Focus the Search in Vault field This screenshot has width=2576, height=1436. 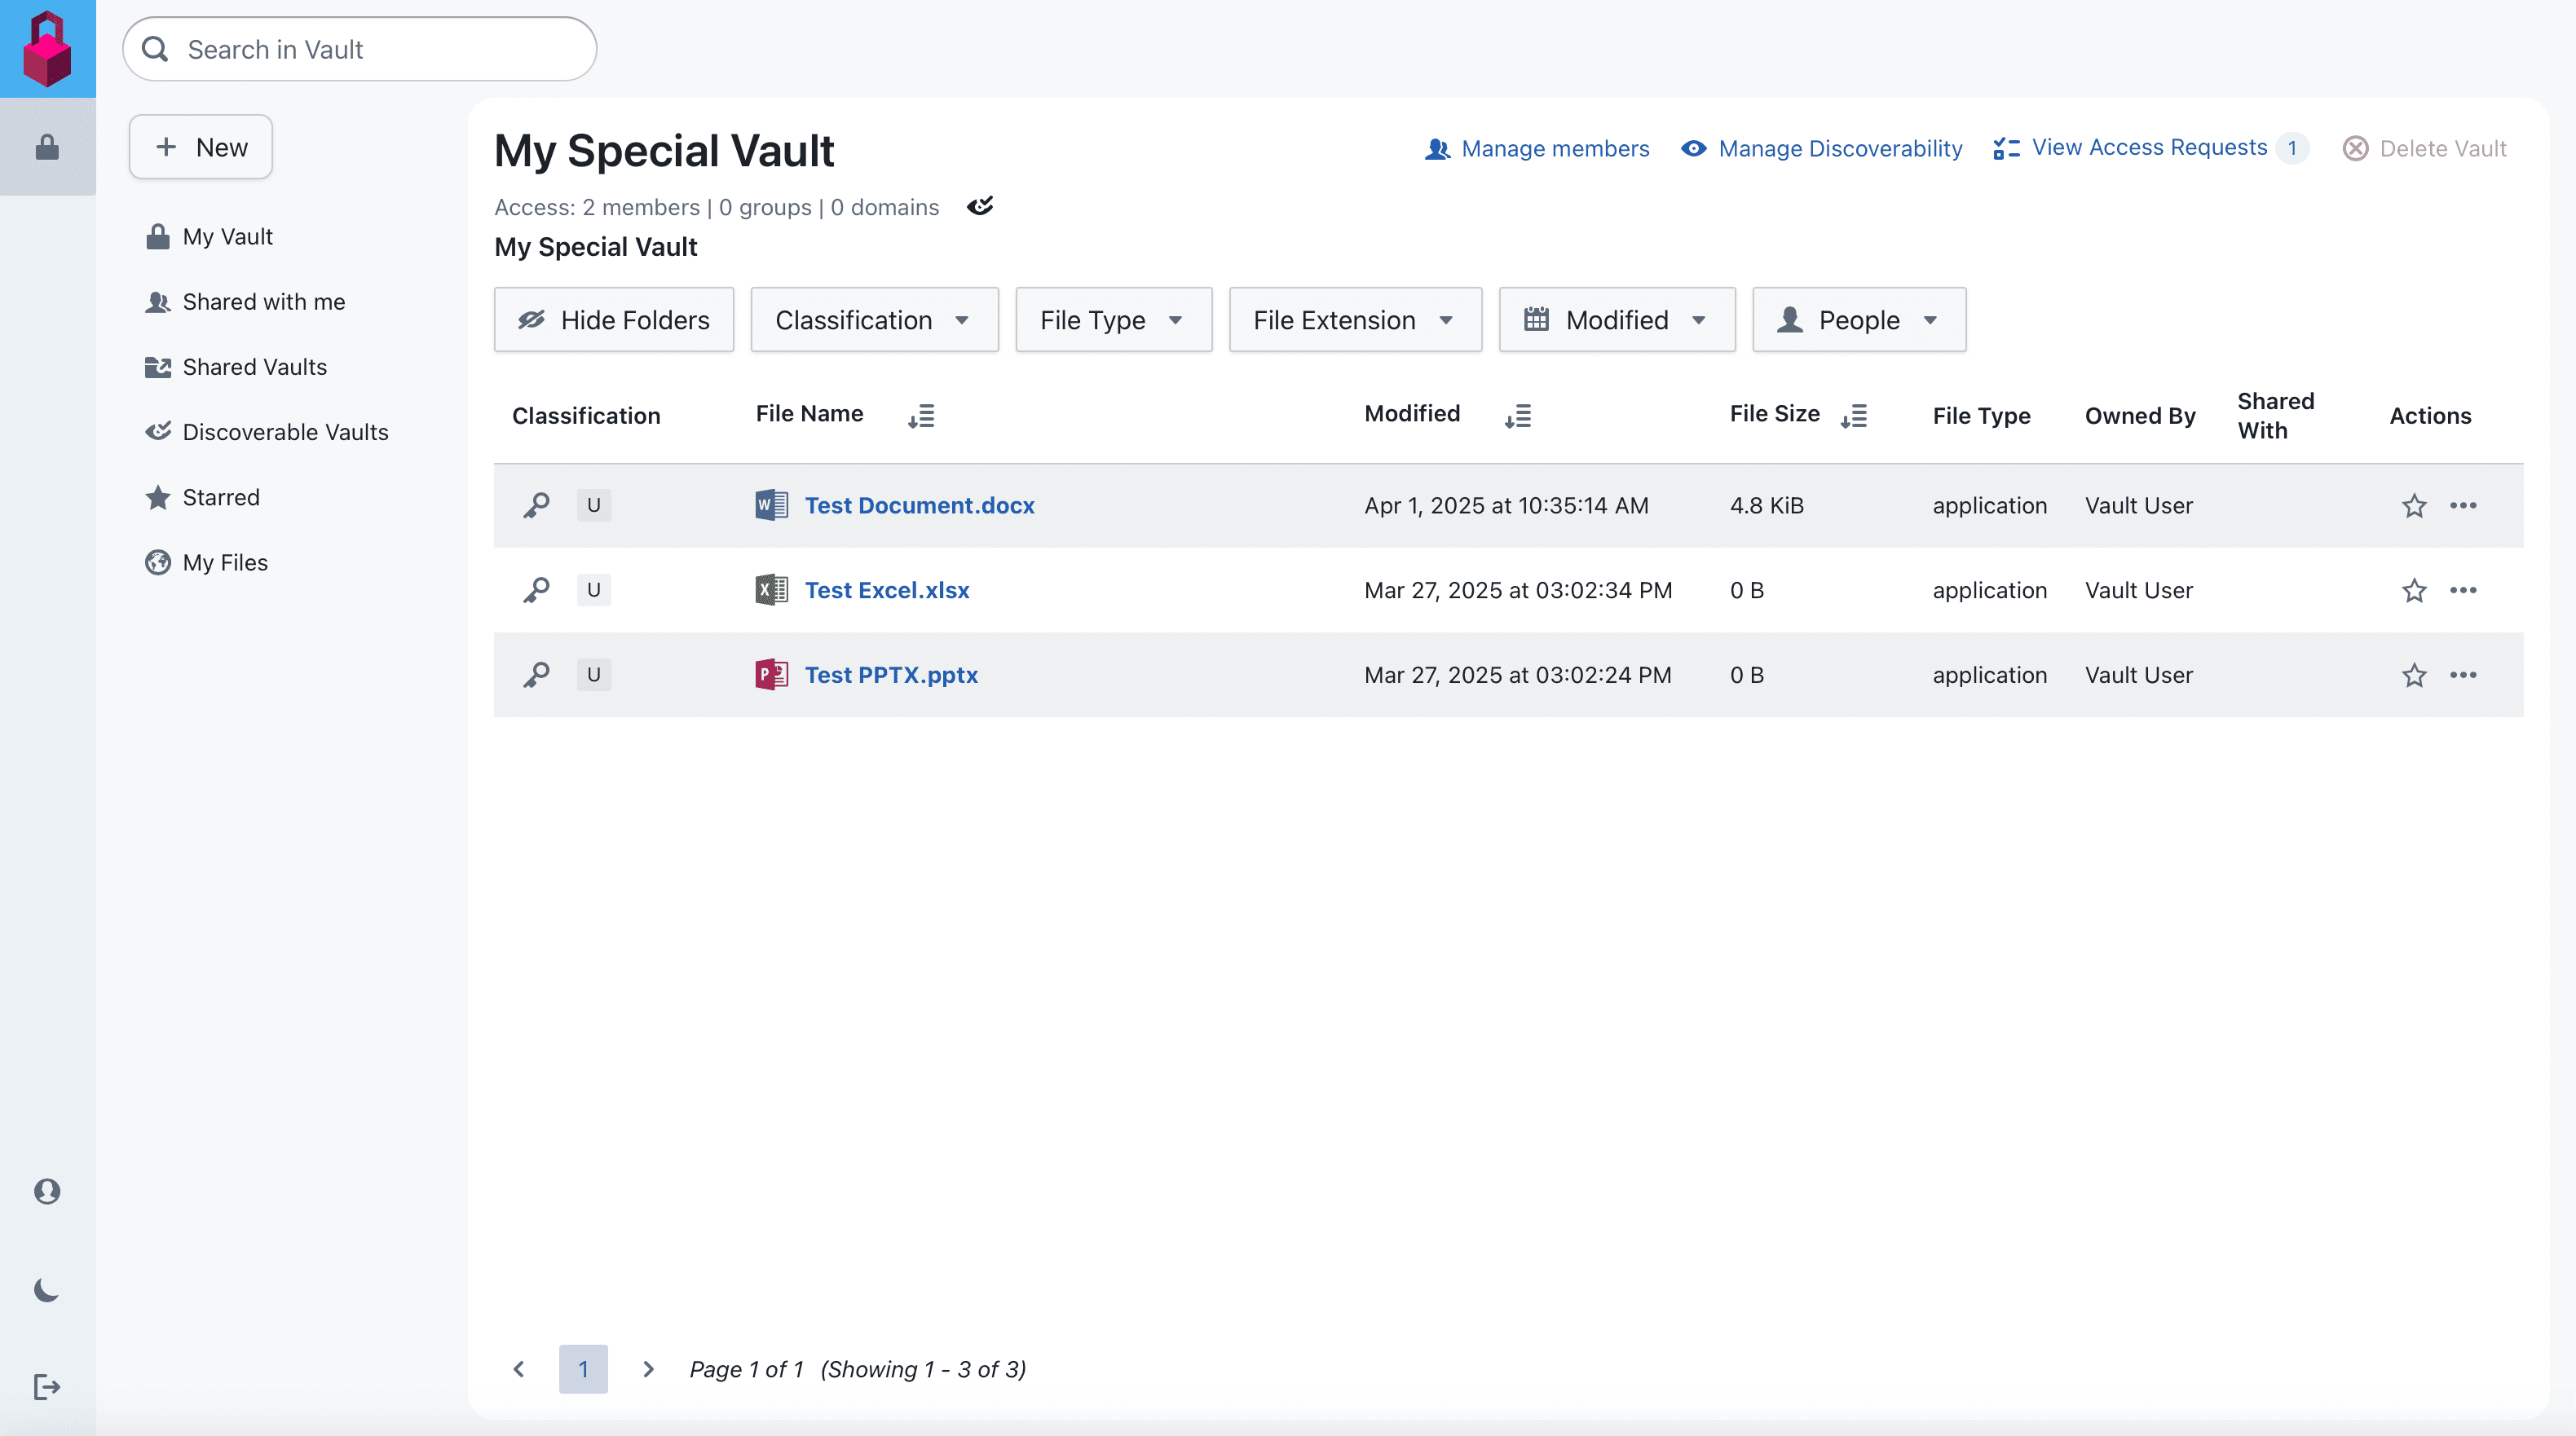point(360,49)
